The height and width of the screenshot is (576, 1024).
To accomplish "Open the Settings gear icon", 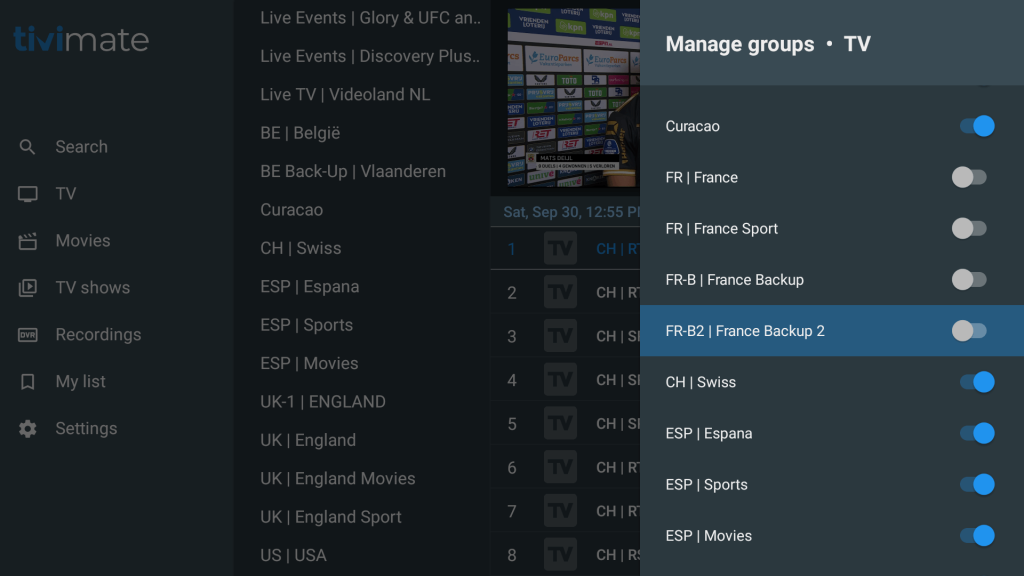I will coord(28,429).
